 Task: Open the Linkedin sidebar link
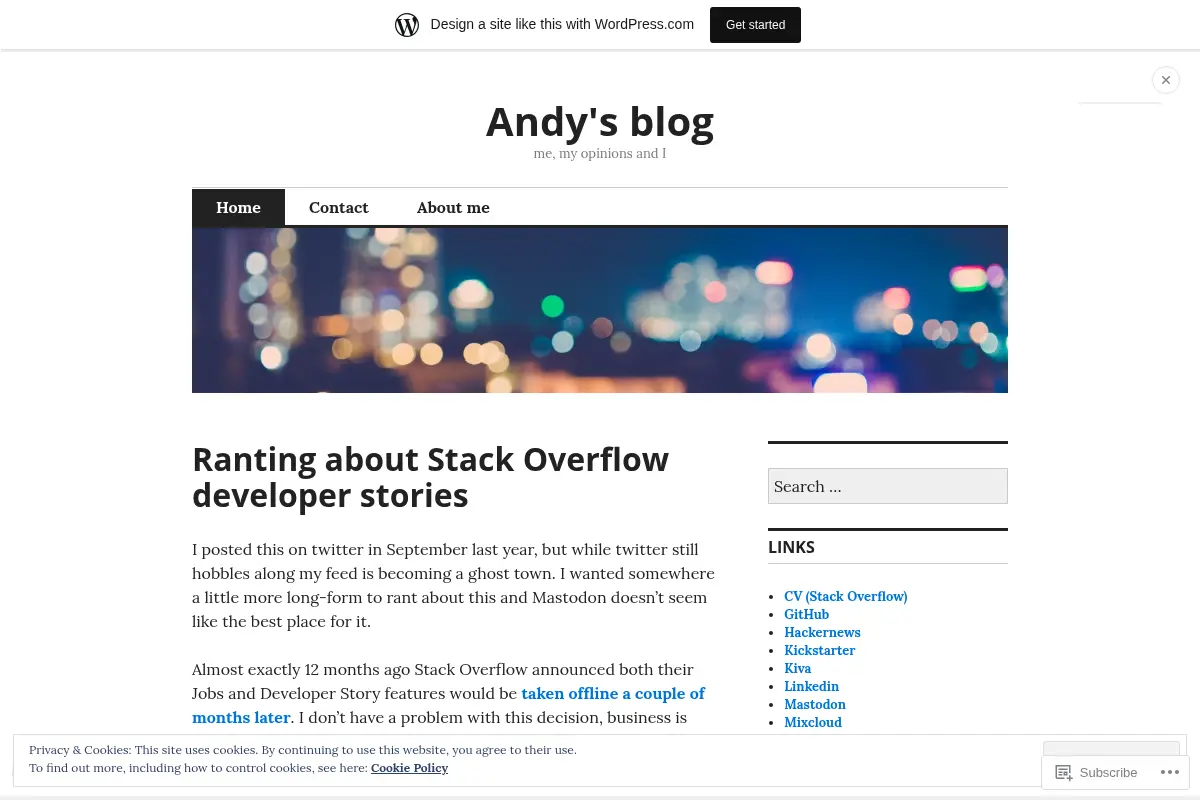(811, 686)
